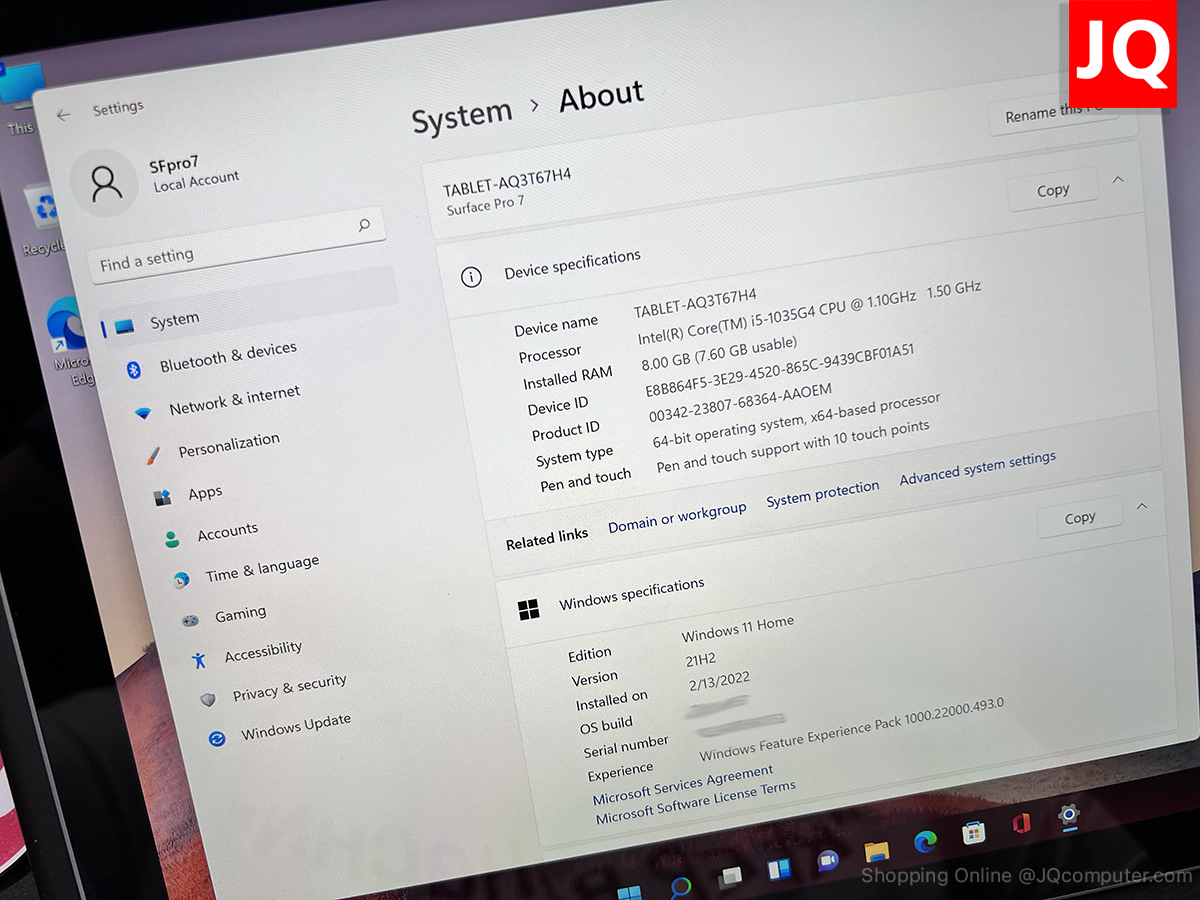Click the 2/13/2022 installed on date

pos(719,683)
